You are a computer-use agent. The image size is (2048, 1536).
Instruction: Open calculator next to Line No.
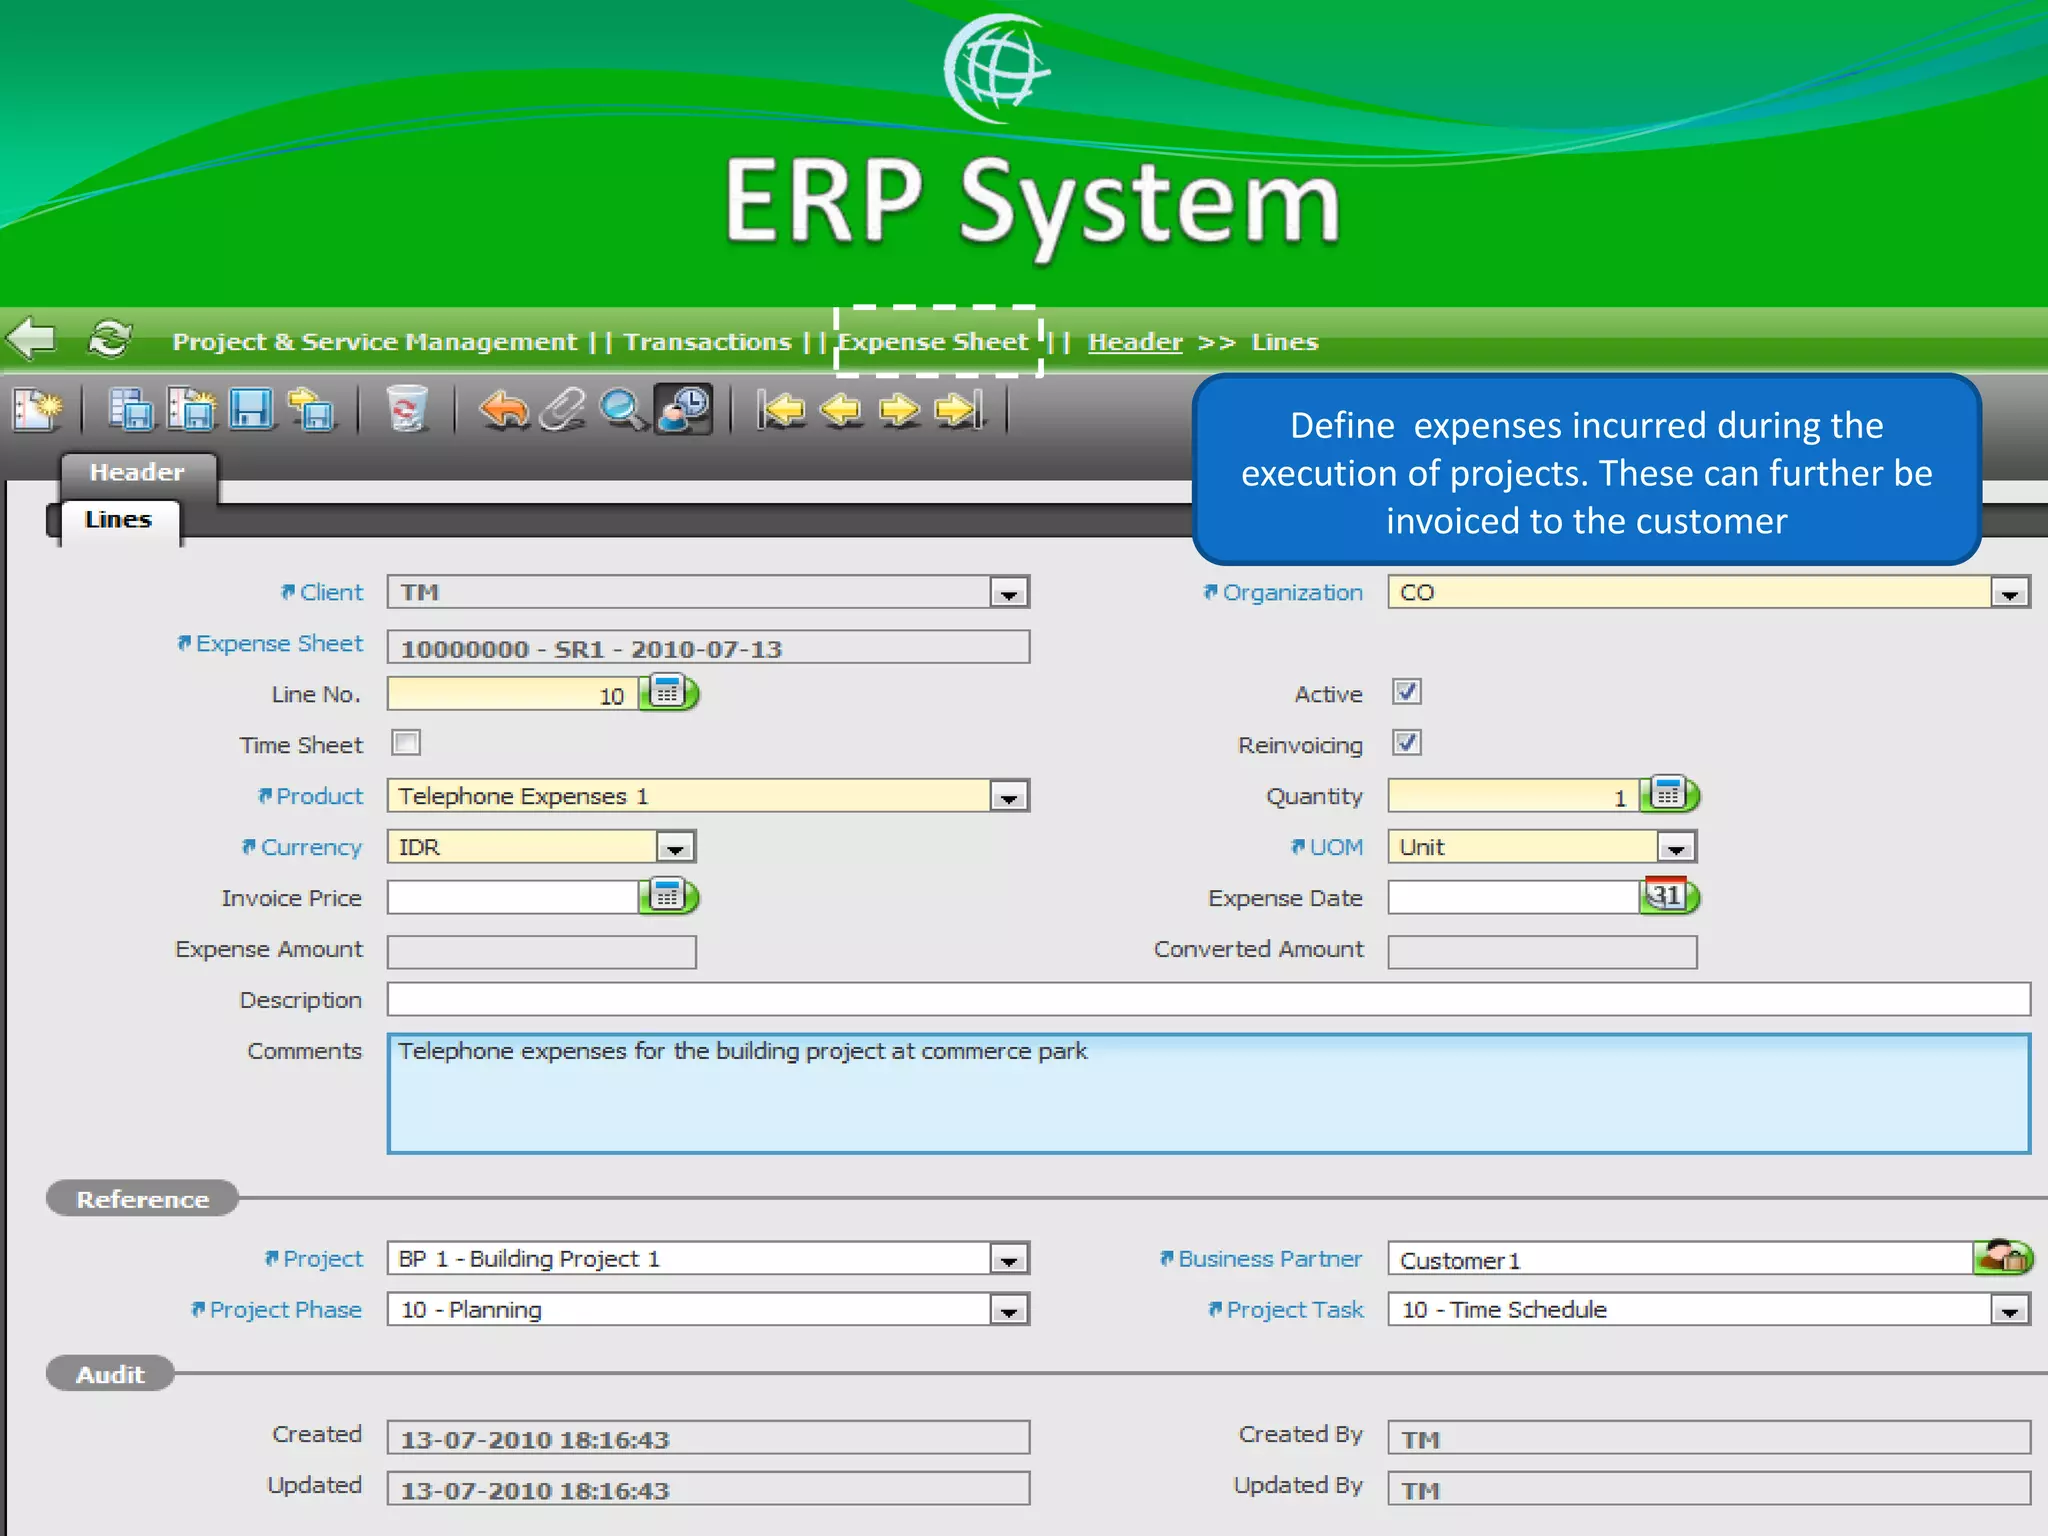(669, 692)
